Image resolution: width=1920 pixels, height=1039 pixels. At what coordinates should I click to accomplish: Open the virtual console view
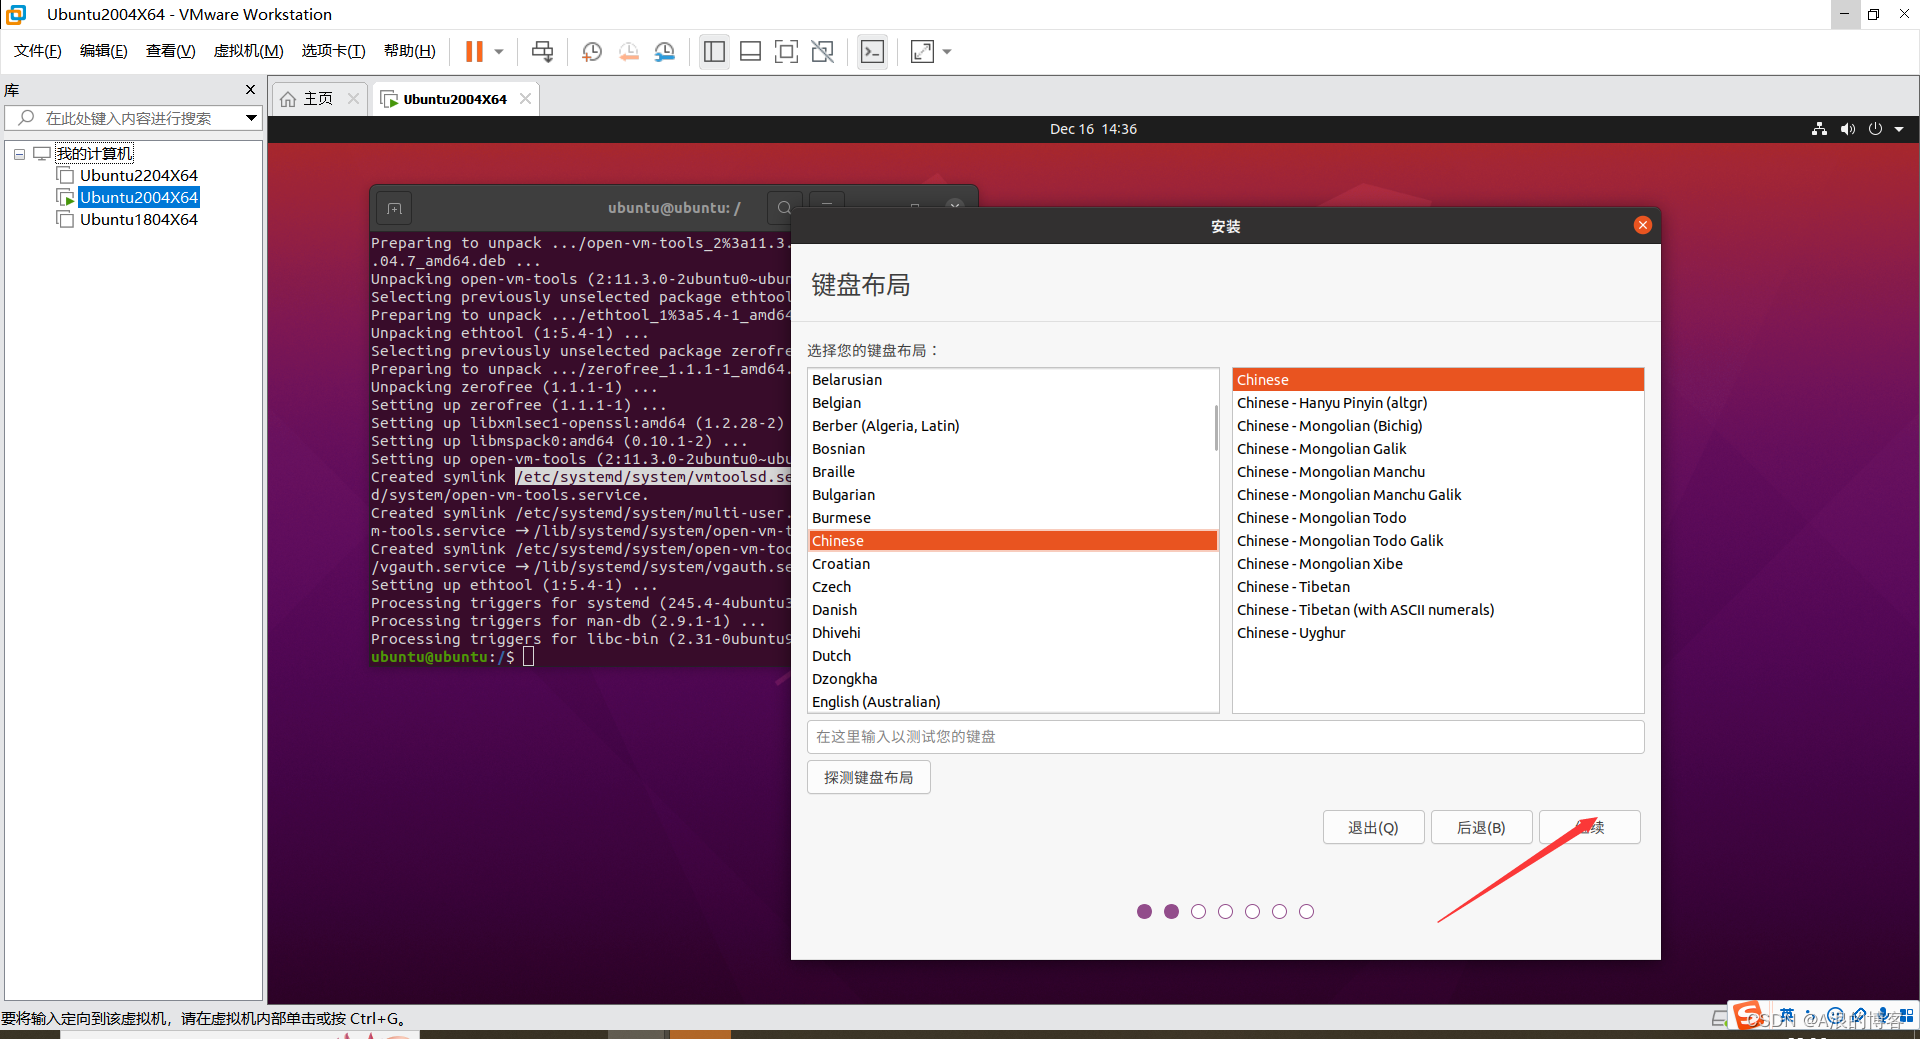[871, 51]
